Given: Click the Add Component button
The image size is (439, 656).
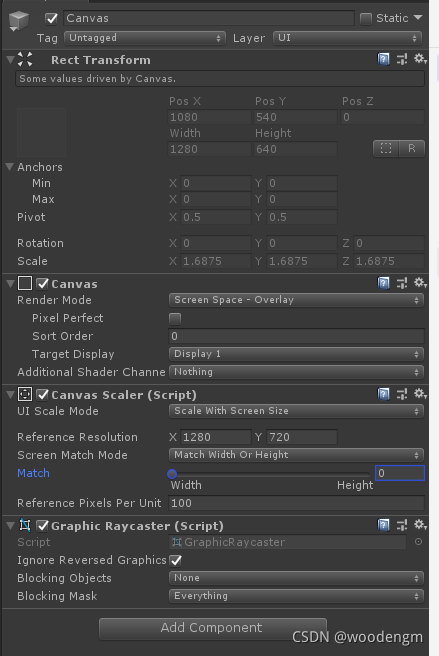Looking at the screenshot, I should 213,628.
